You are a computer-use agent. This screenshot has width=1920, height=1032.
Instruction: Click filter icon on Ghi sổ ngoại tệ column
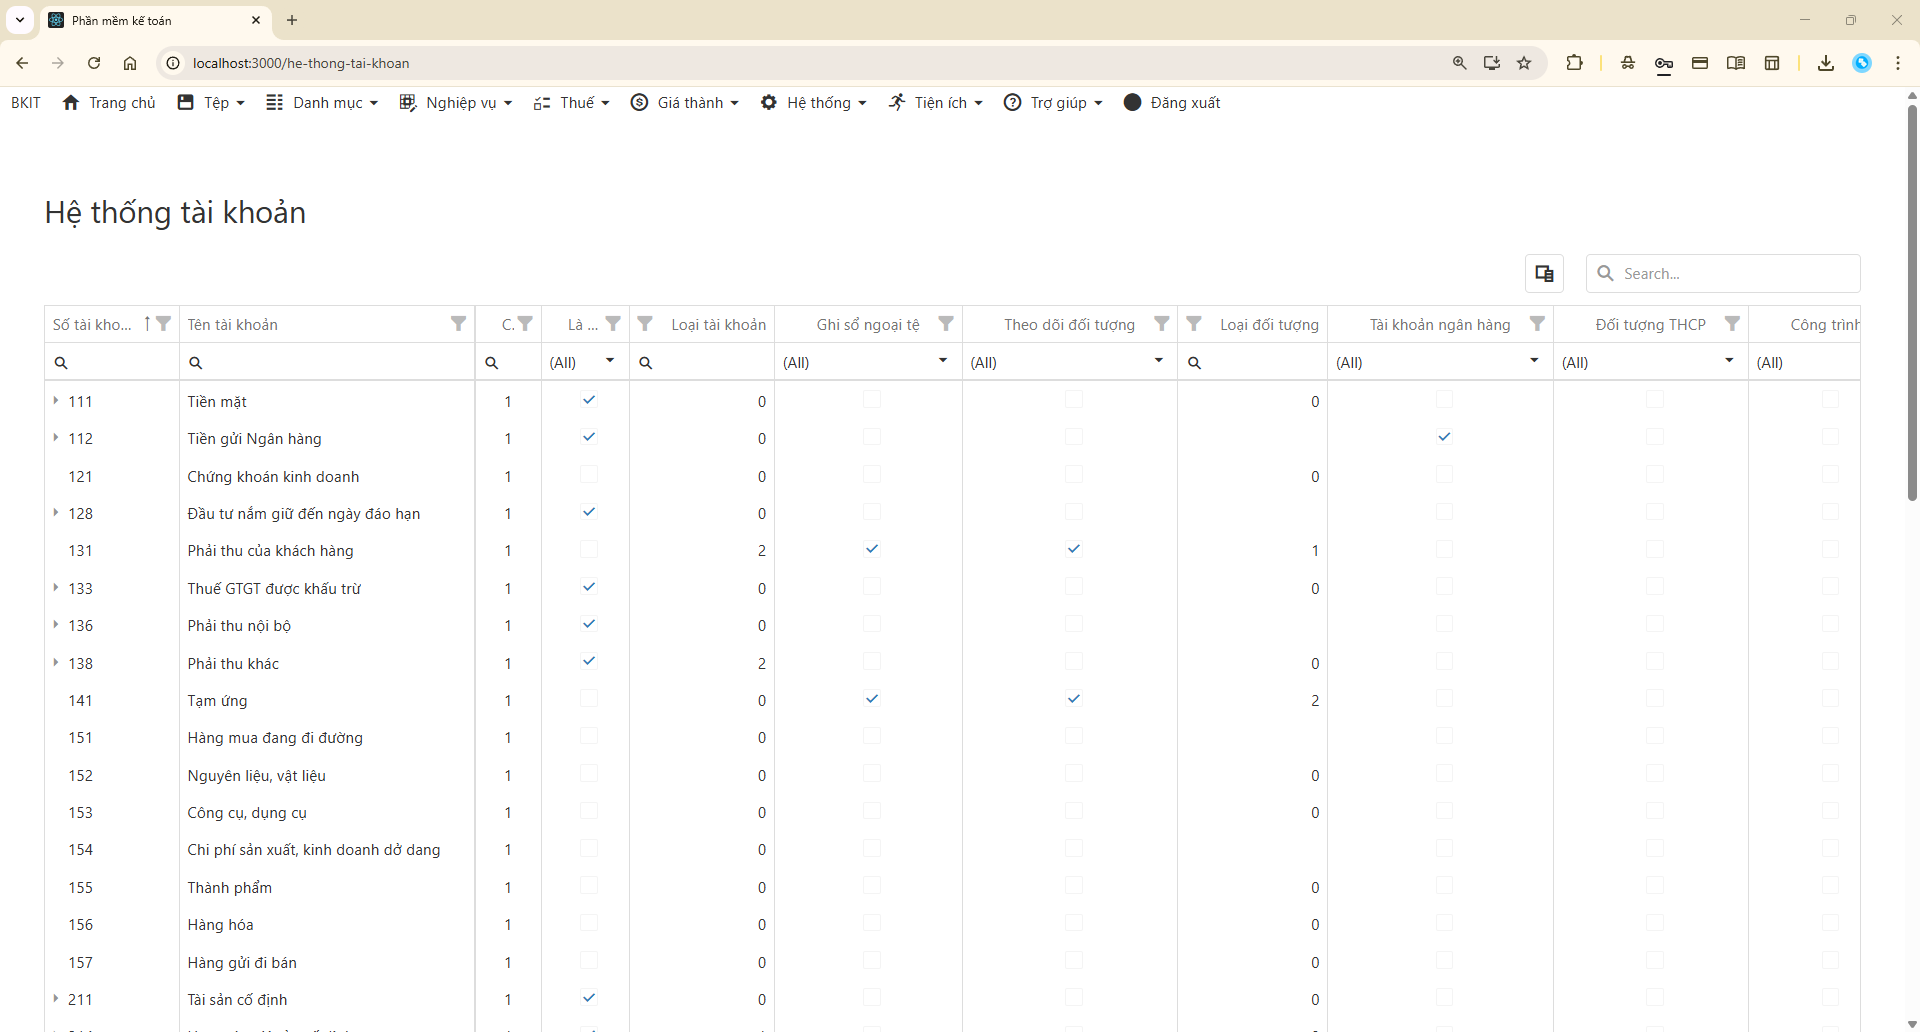tap(945, 323)
